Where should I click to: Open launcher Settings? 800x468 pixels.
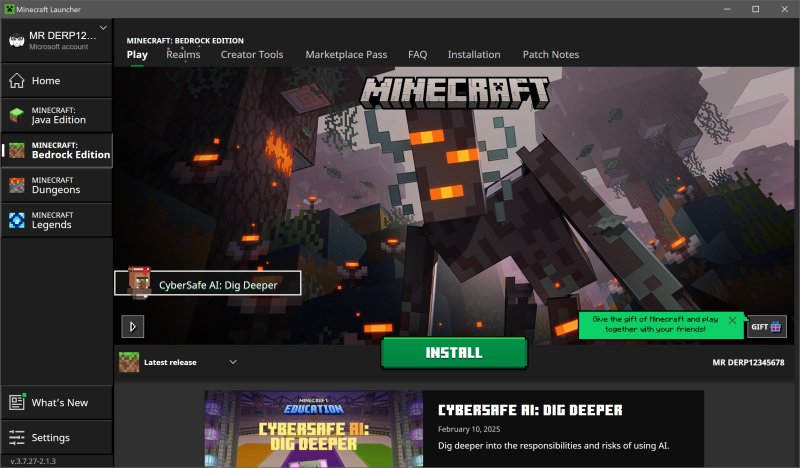(x=57, y=437)
